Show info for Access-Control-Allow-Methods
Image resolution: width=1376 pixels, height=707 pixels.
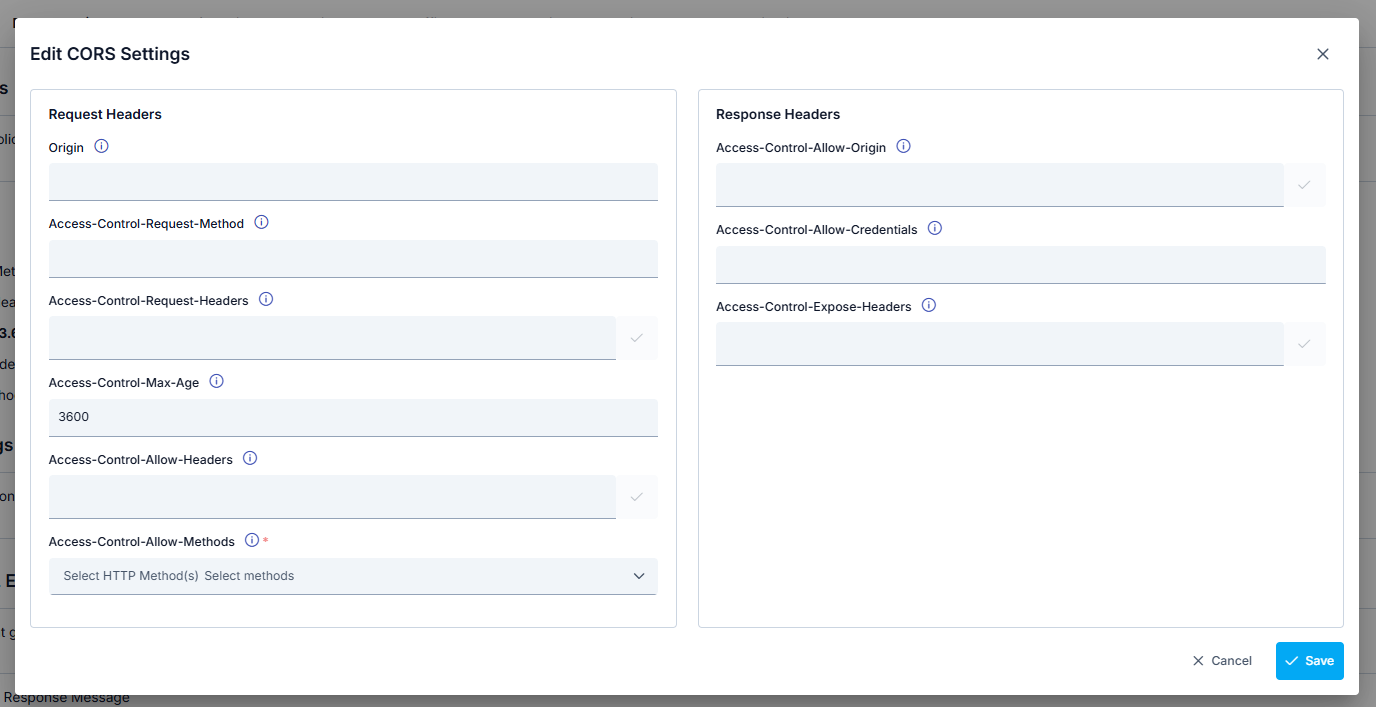click(252, 540)
